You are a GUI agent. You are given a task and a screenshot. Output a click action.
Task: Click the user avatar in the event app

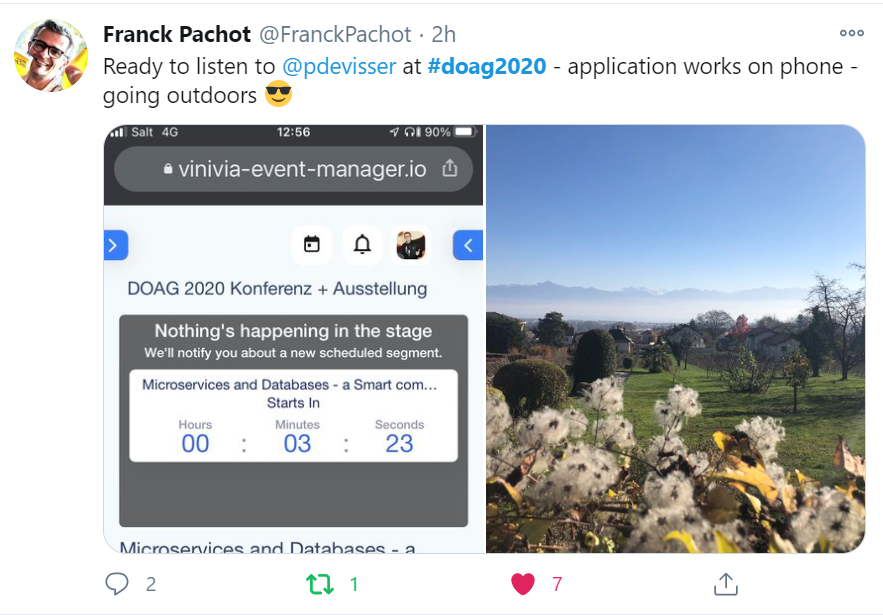coord(411,244)
